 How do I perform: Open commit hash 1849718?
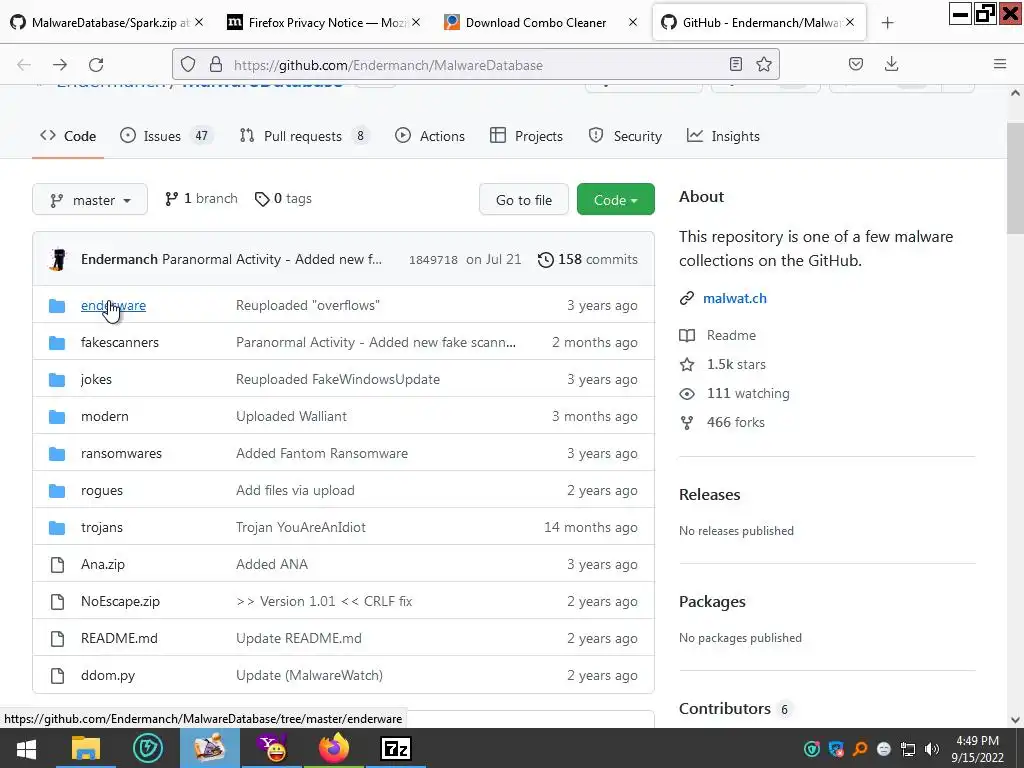coord(433,260)
